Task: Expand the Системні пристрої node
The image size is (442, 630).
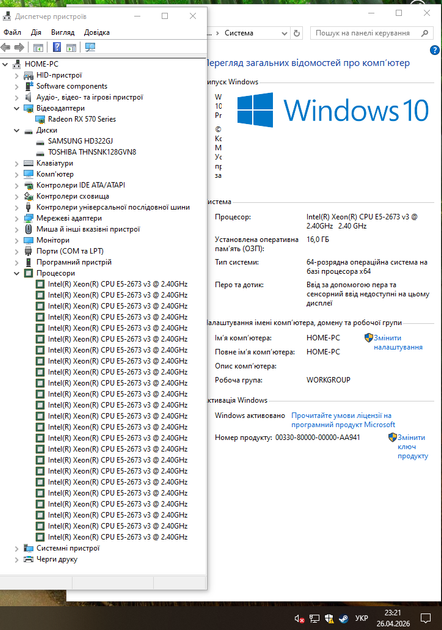Action: [16, 548]
